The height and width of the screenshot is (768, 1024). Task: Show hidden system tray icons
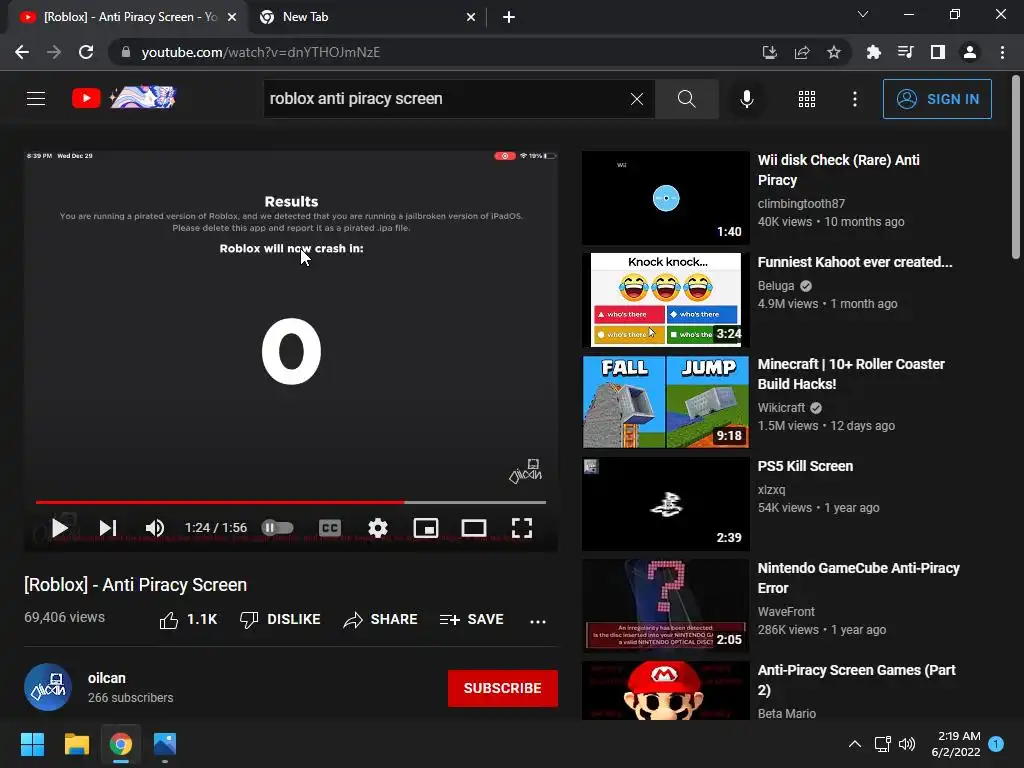(854, 744)
